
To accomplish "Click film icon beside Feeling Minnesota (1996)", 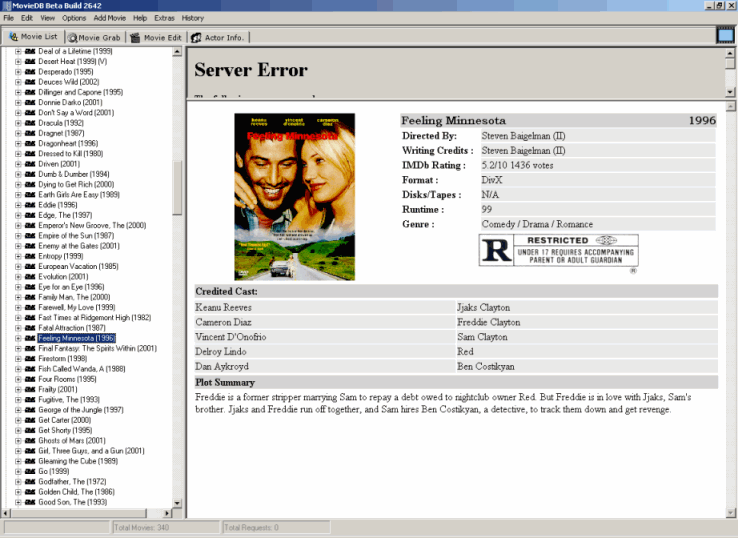I will coord(30,338).
